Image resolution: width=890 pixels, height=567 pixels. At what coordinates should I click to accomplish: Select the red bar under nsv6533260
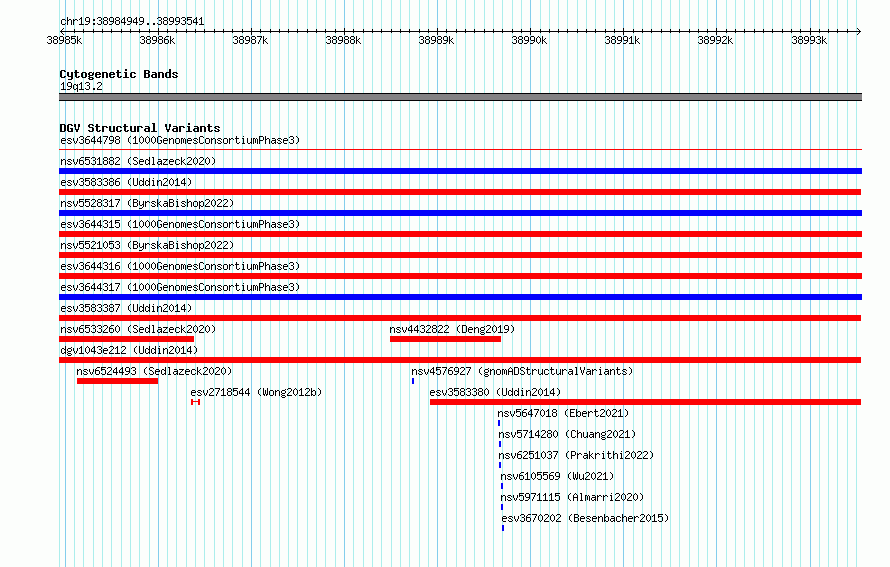127,339
